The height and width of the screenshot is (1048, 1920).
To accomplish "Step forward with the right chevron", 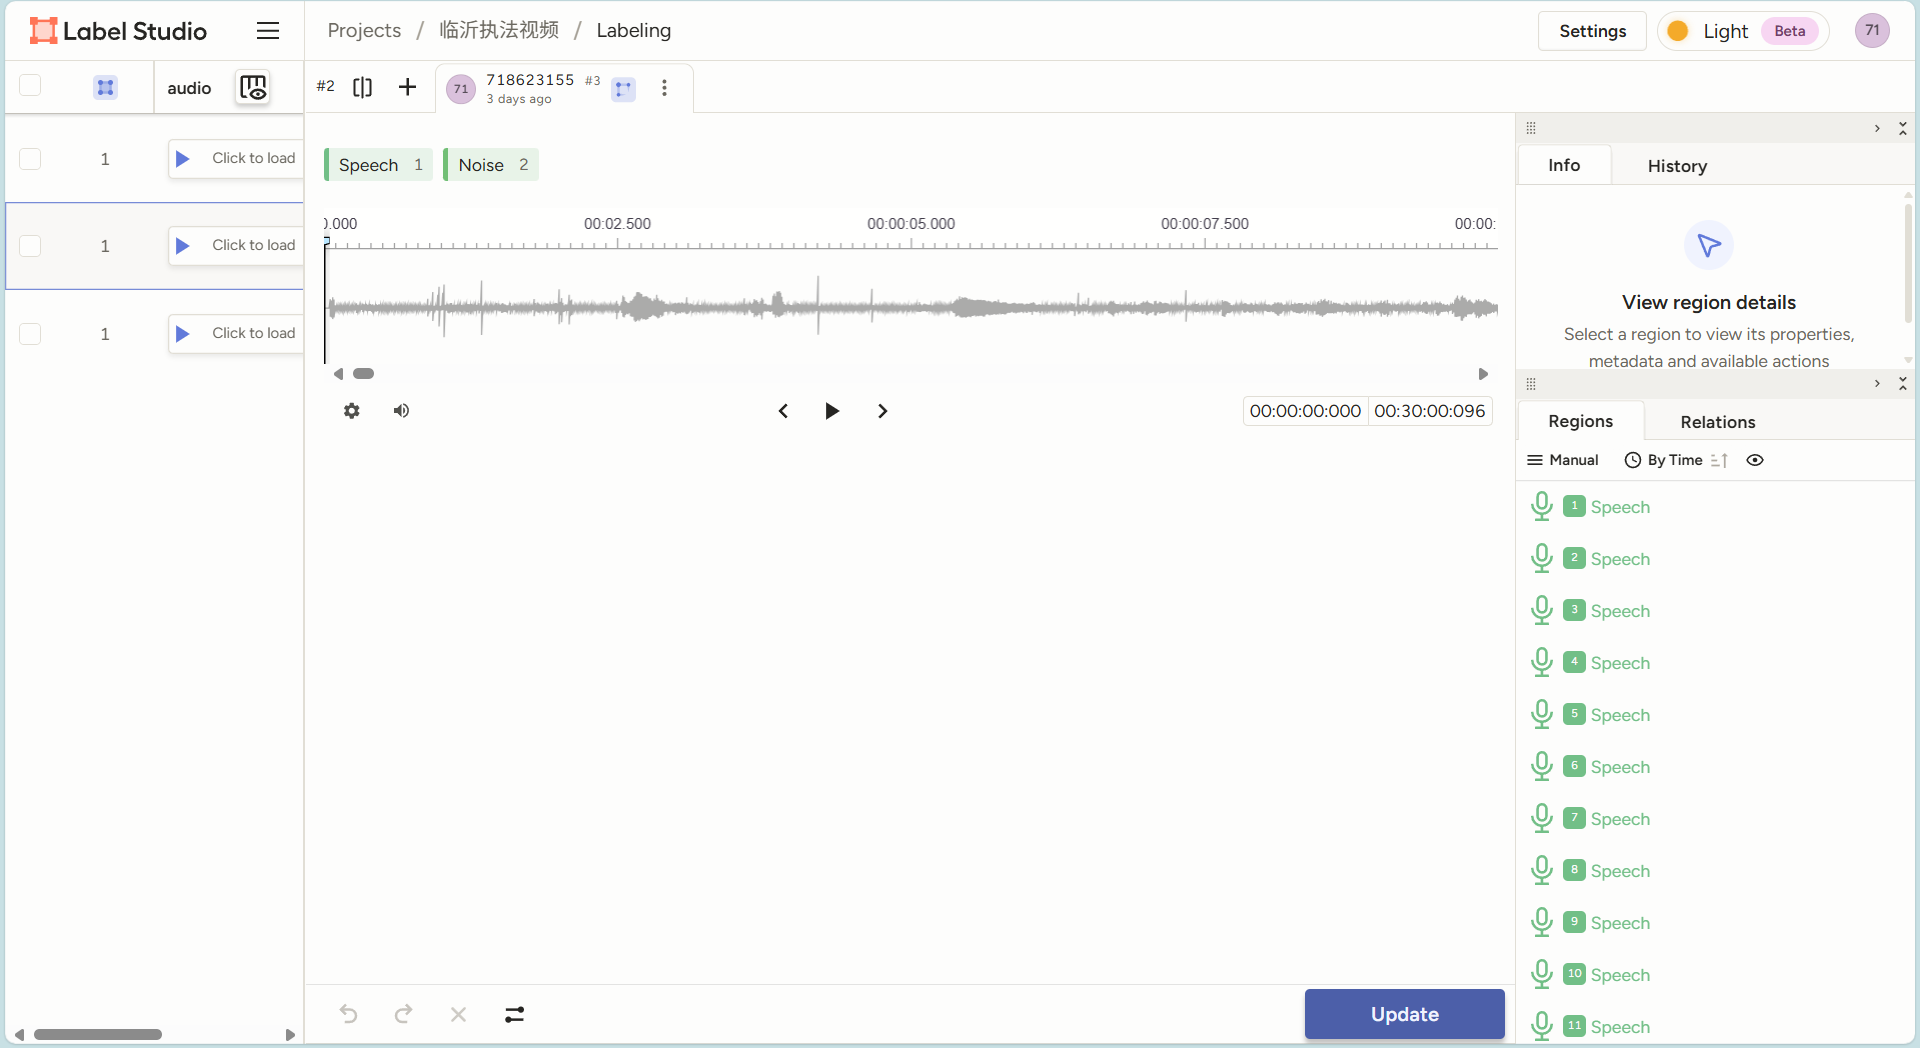I will [882, 411].
